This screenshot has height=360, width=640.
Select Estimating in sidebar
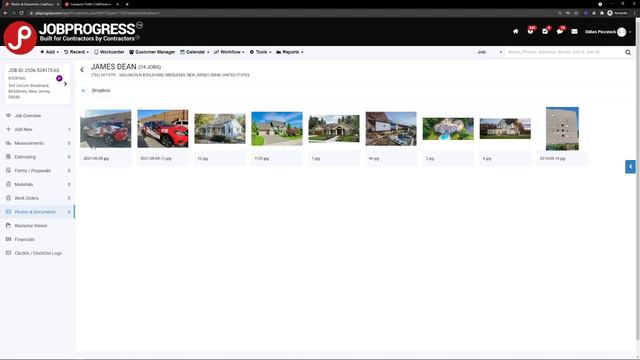(x=38, y=157)
